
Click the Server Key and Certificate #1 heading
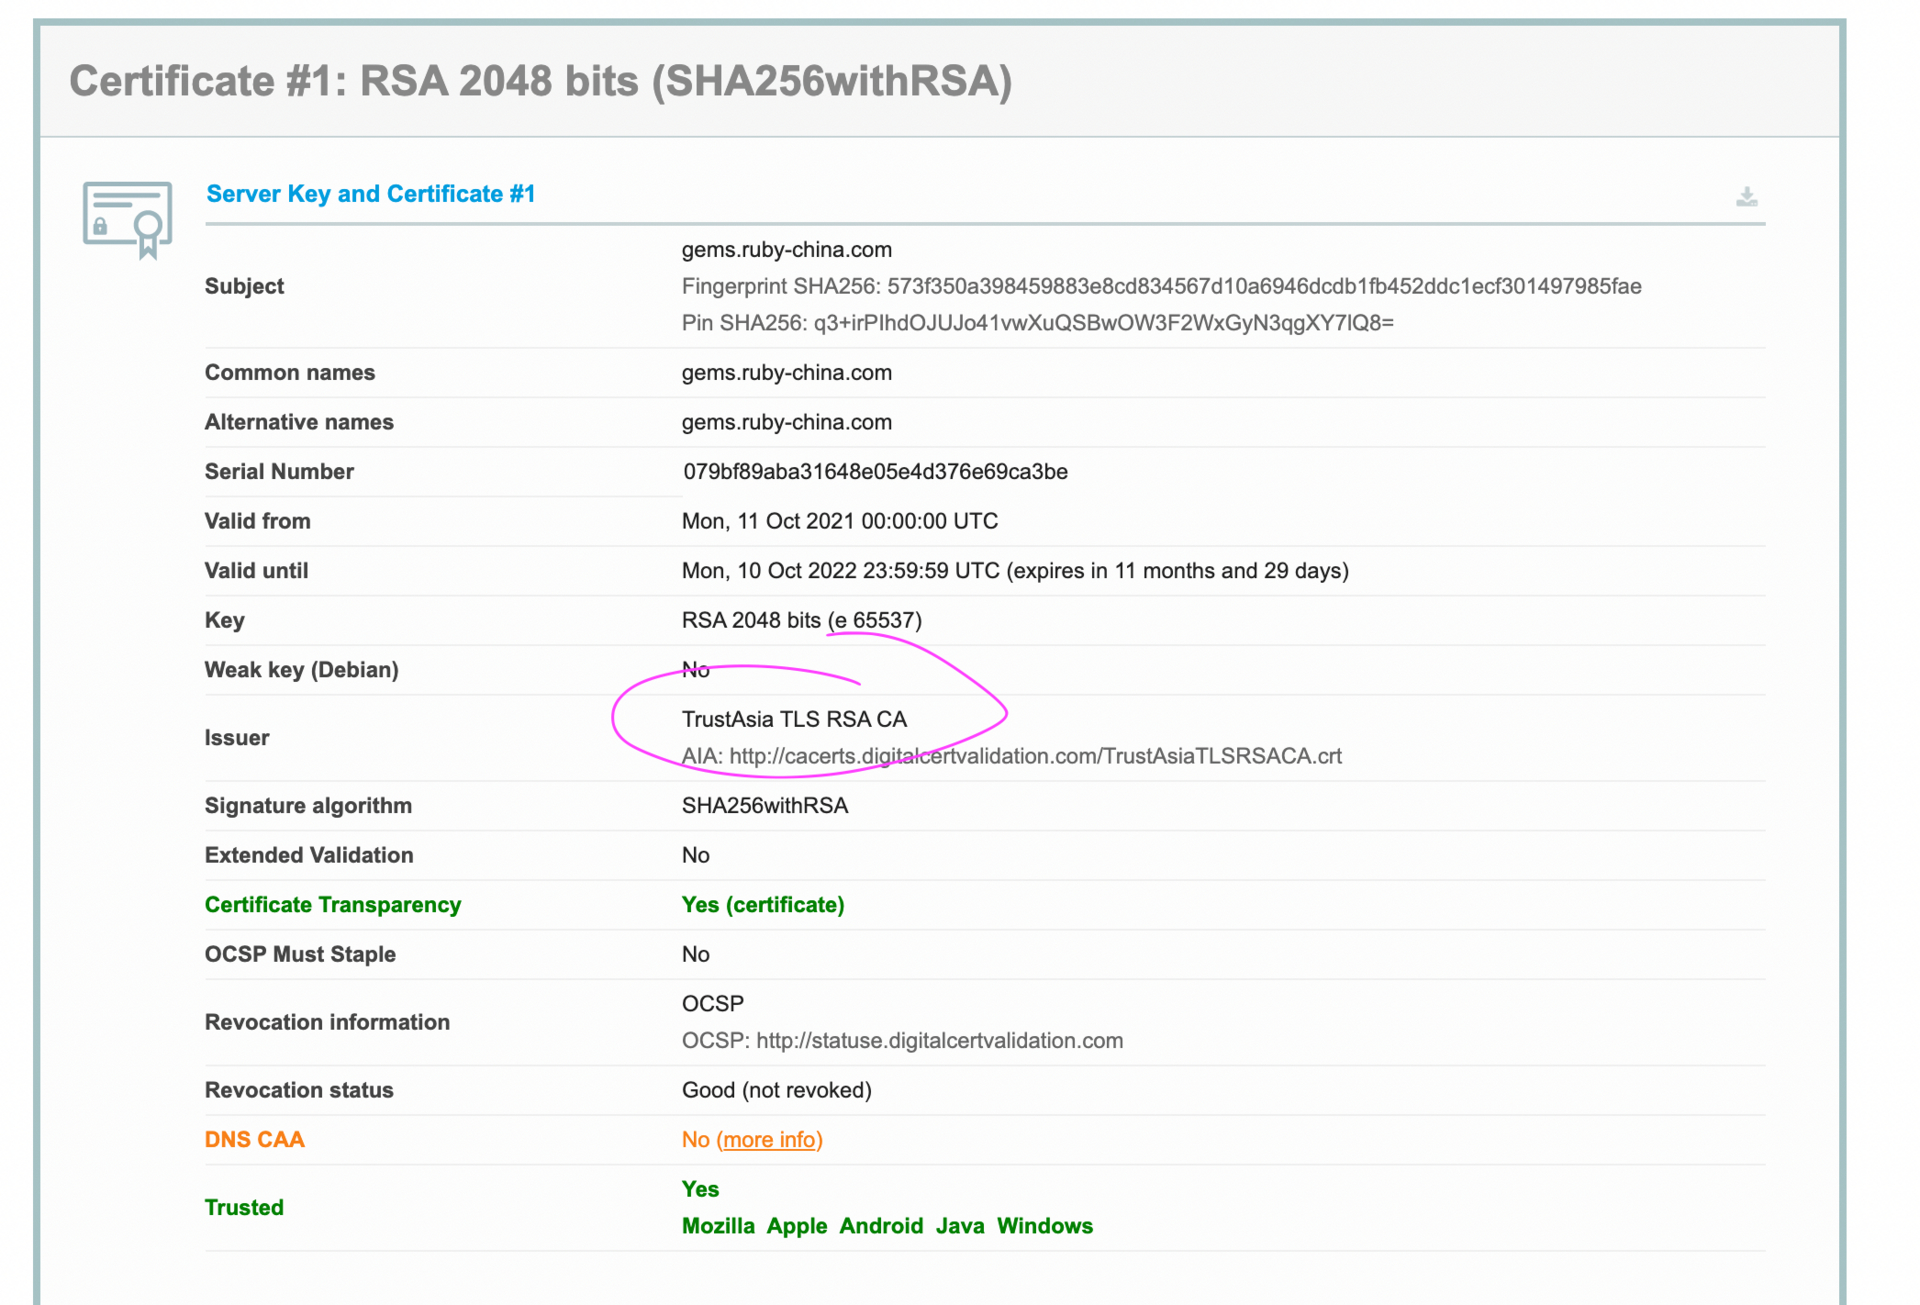370,194
